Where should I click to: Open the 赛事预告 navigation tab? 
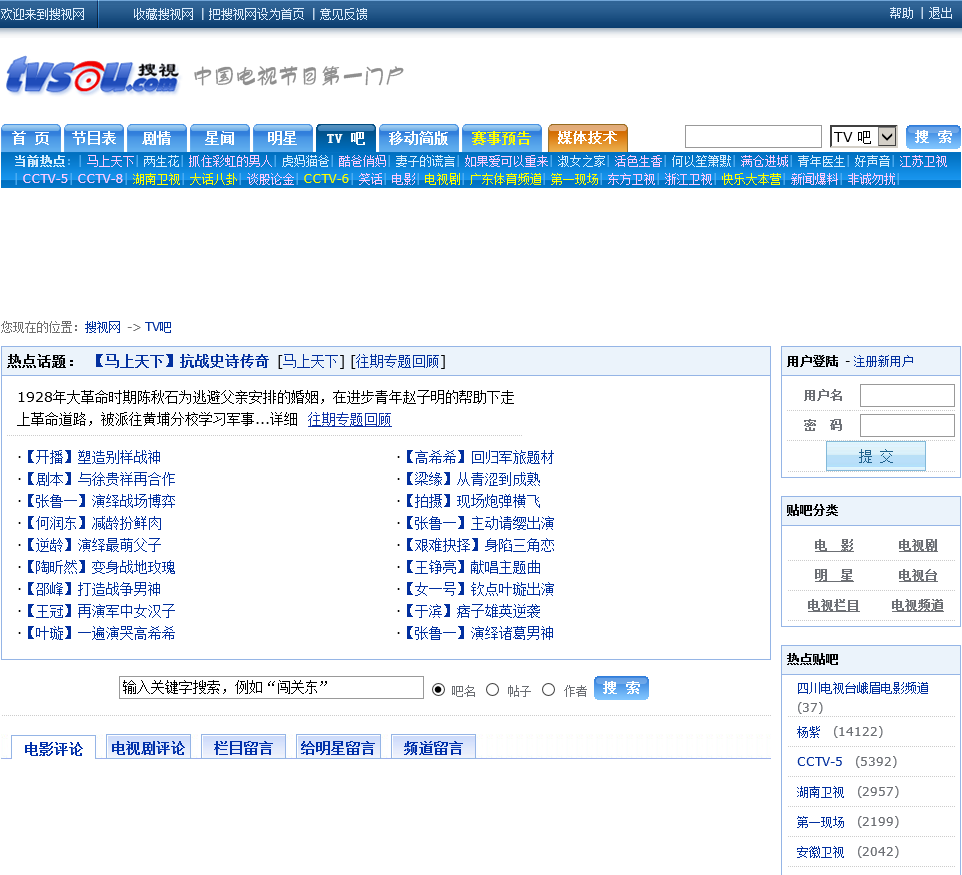501,138
